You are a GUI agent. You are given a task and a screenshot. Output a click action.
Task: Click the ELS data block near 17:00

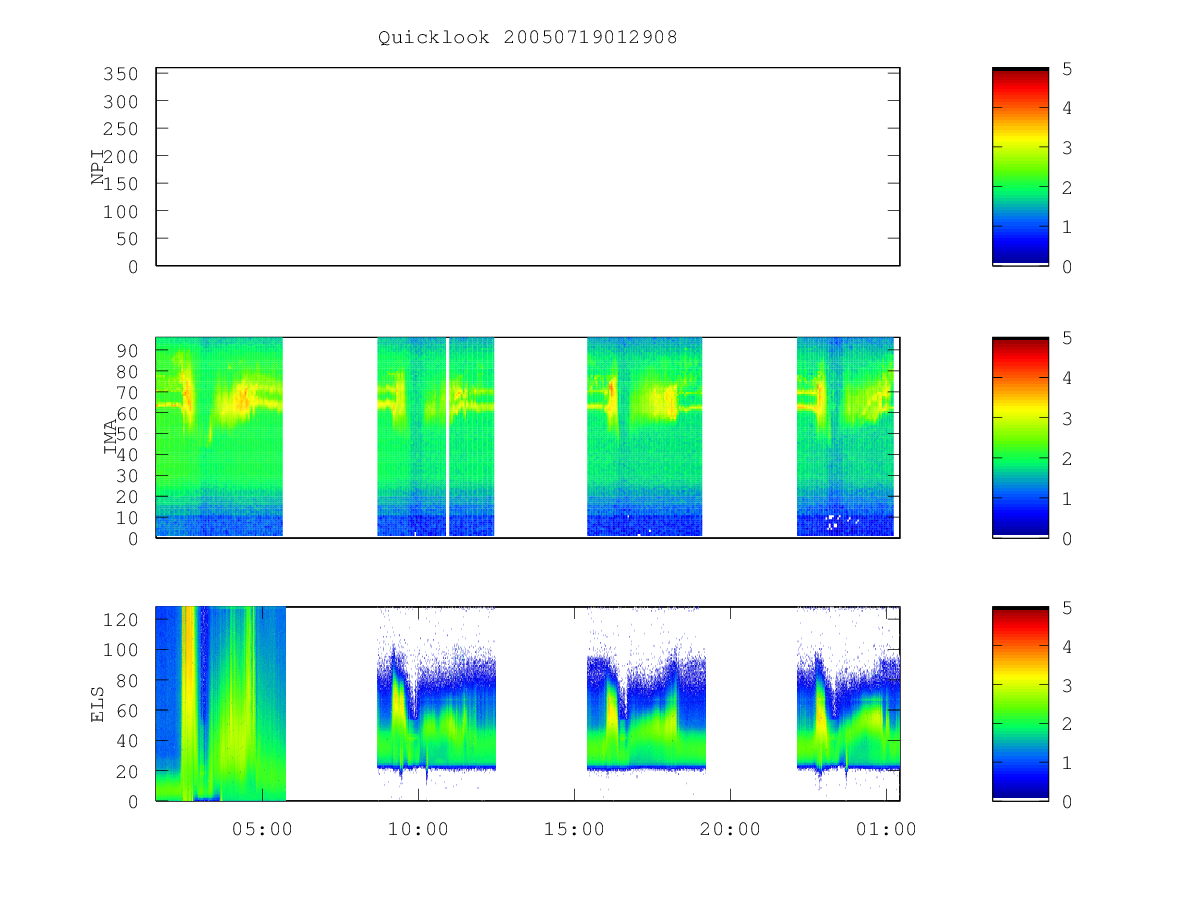[x=646, y=704]
